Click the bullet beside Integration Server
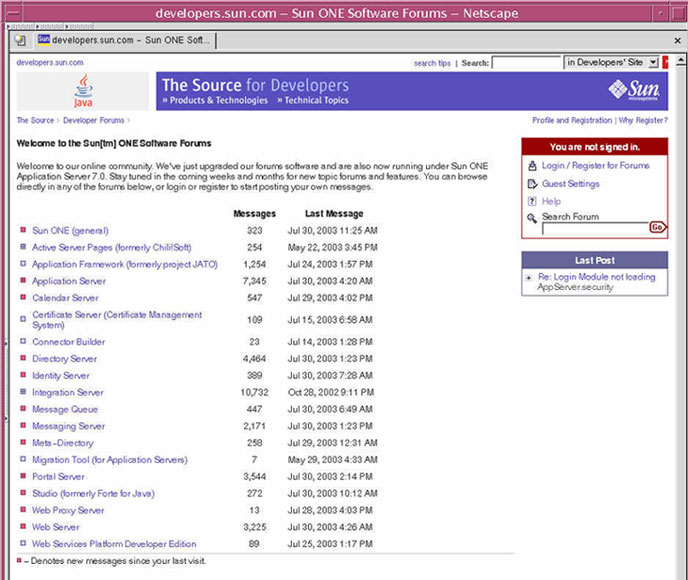 (x=23, y=391)
